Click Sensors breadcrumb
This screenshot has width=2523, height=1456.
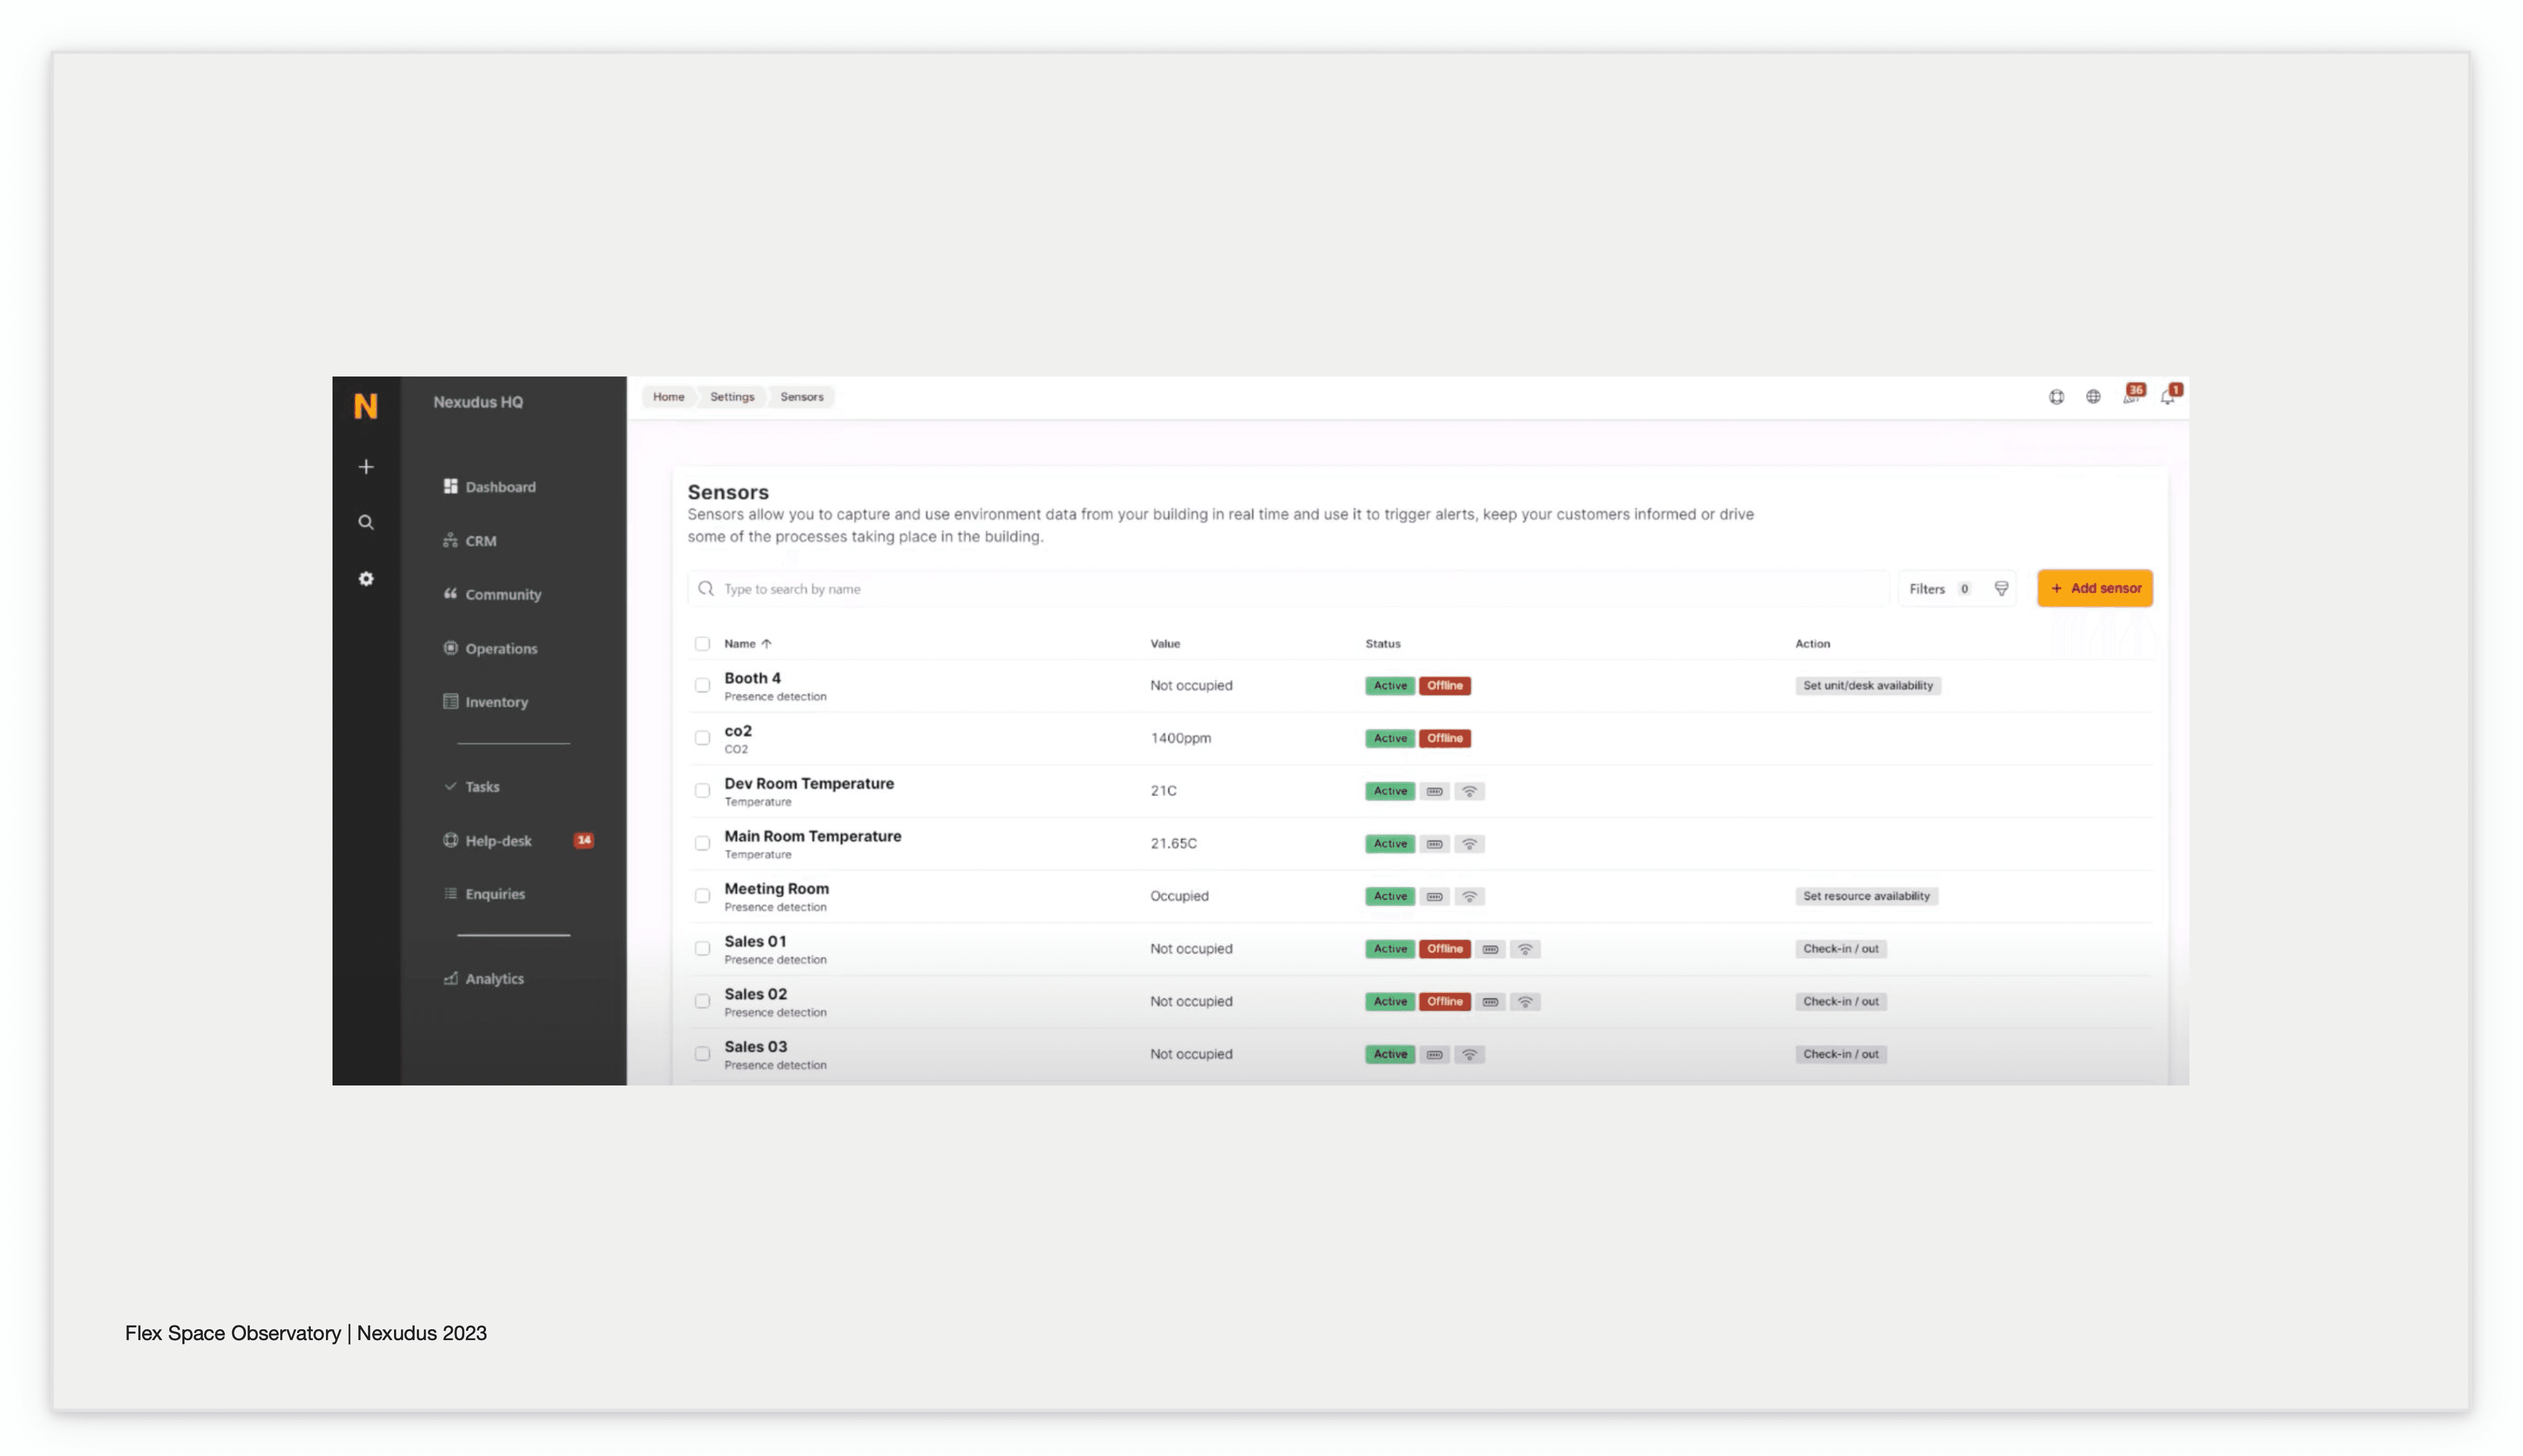click(802, 397)
